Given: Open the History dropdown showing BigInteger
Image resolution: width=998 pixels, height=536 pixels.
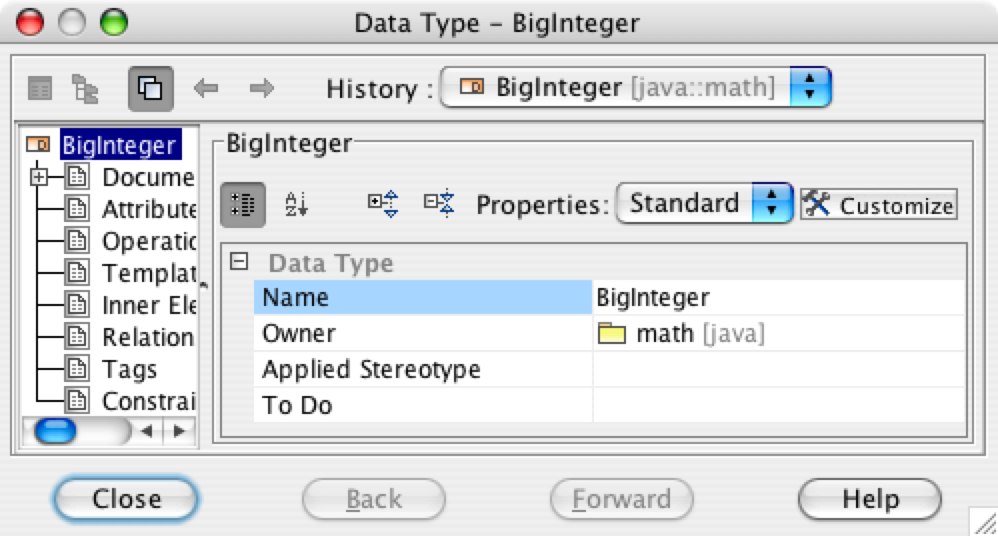Looking at the screenshot, I should 636,87.
